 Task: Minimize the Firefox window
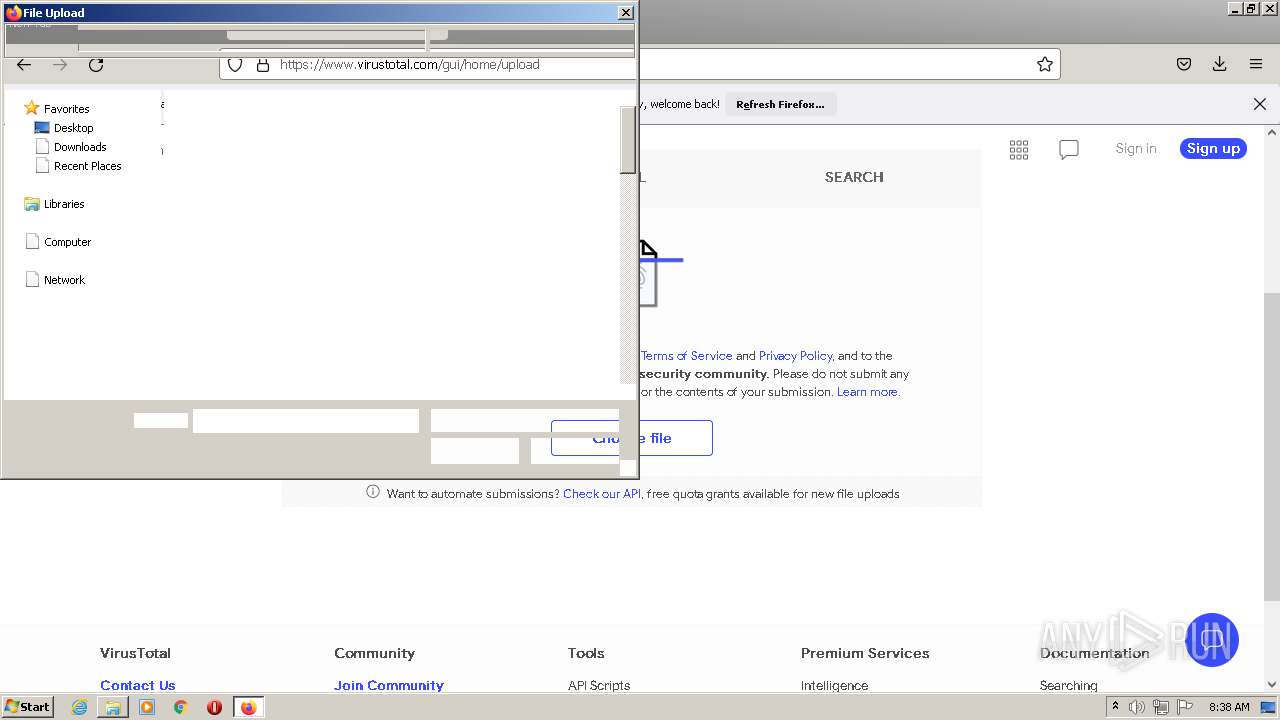tap(1235, 8)
